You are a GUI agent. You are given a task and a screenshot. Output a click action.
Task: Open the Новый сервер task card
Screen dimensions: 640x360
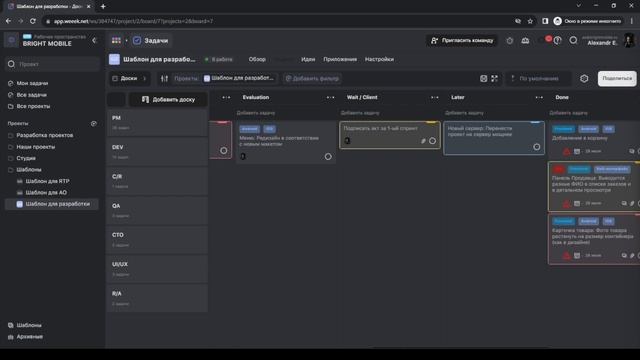click(494, 138)
